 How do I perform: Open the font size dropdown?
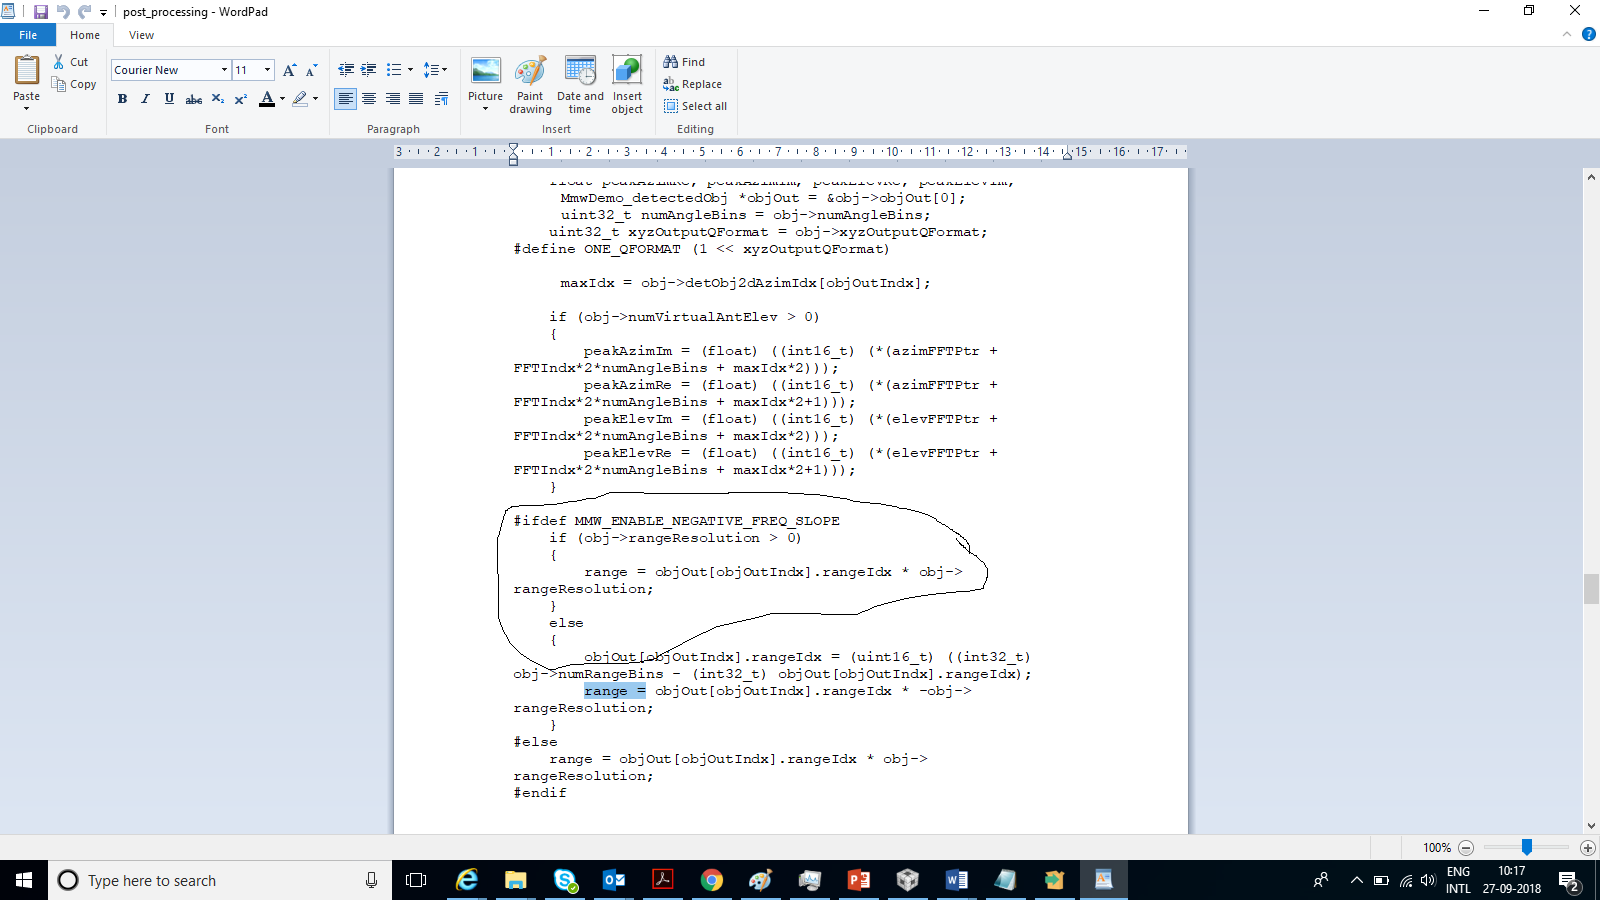(x=267, y=70)
